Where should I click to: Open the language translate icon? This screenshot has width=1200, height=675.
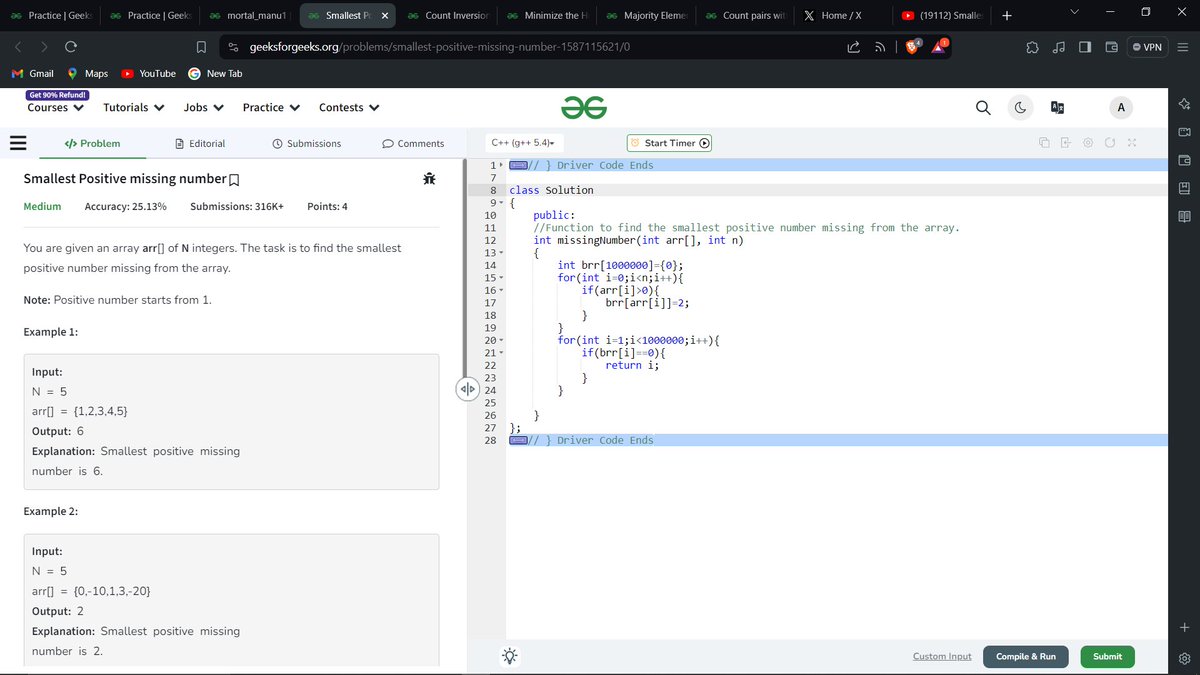pyautogui.click(x=1056, y=108)
